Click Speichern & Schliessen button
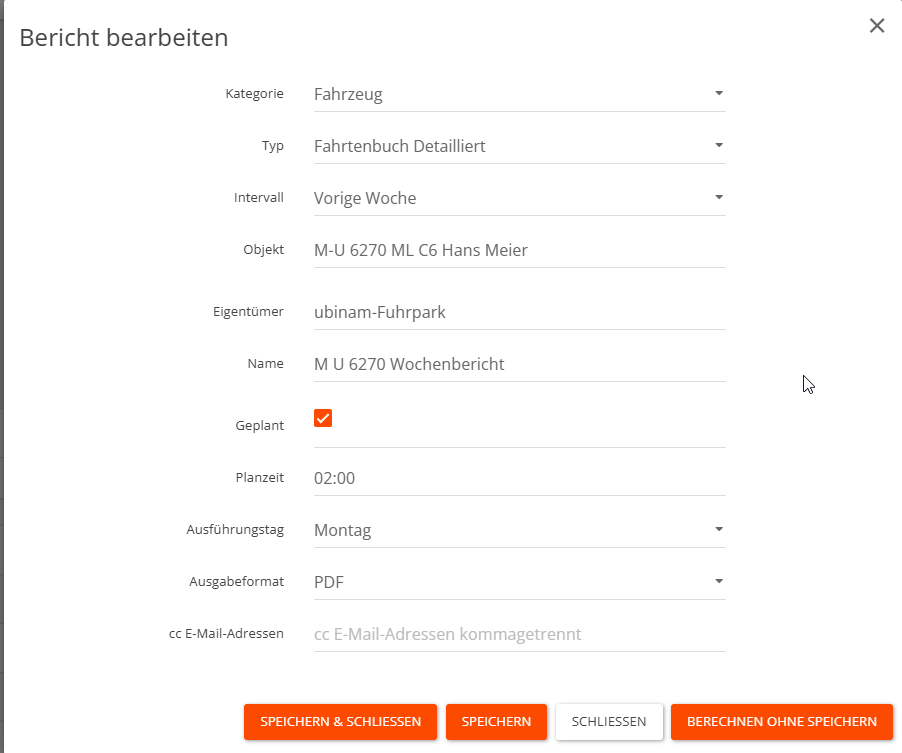This screenshot has height=753, width=902. (340, 721)
